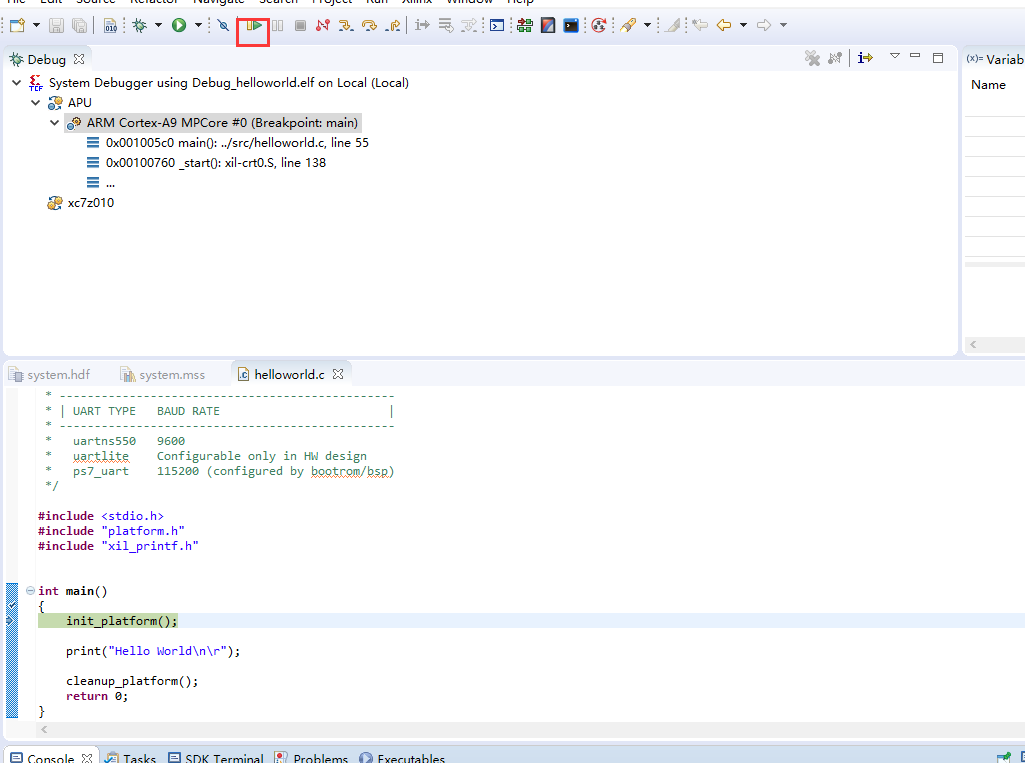Click Remove All Terminated Launches icon

pyautogui.click(x=812, y=58)
